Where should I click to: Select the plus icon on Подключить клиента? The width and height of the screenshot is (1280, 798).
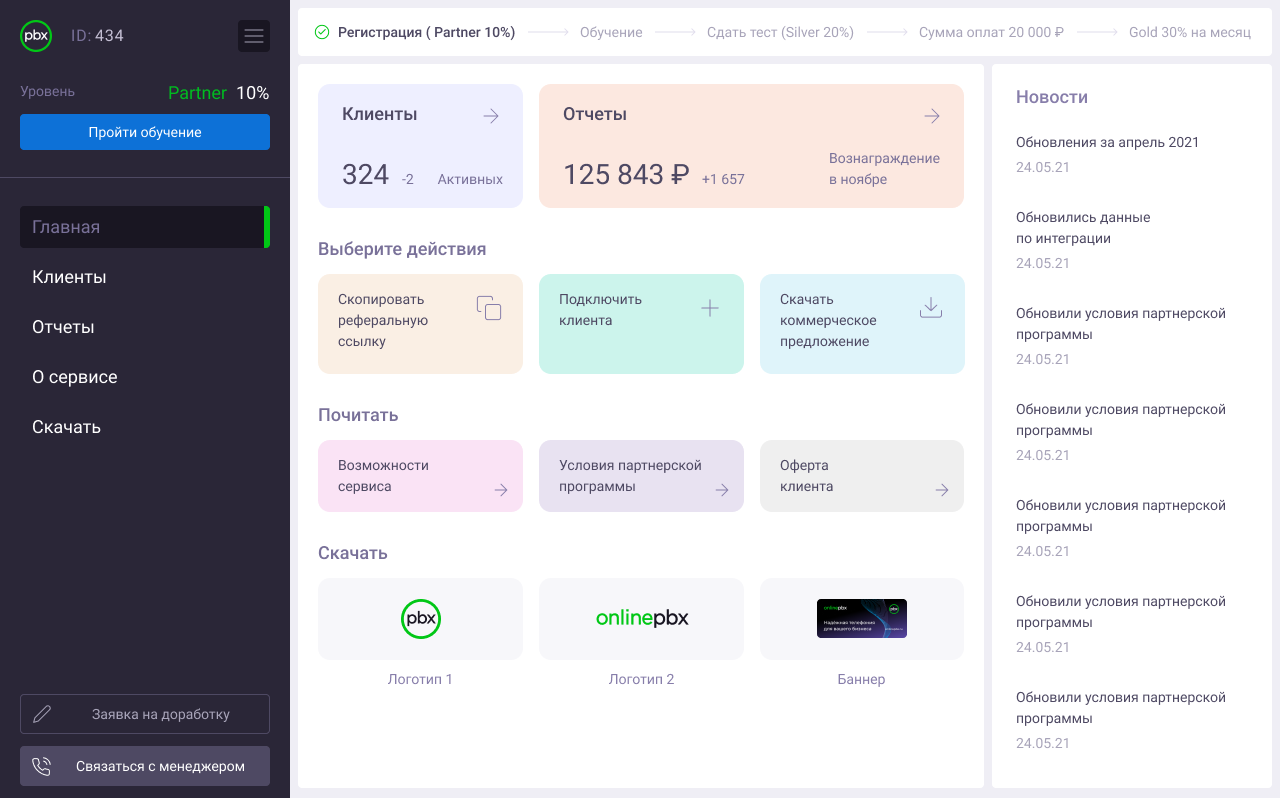[x=710, y=309]
